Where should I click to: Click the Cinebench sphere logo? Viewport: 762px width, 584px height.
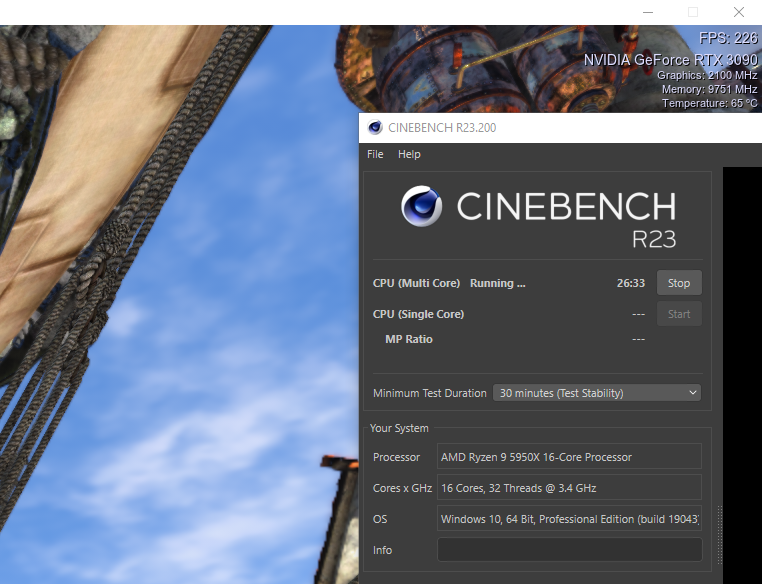tap(421, 206)
